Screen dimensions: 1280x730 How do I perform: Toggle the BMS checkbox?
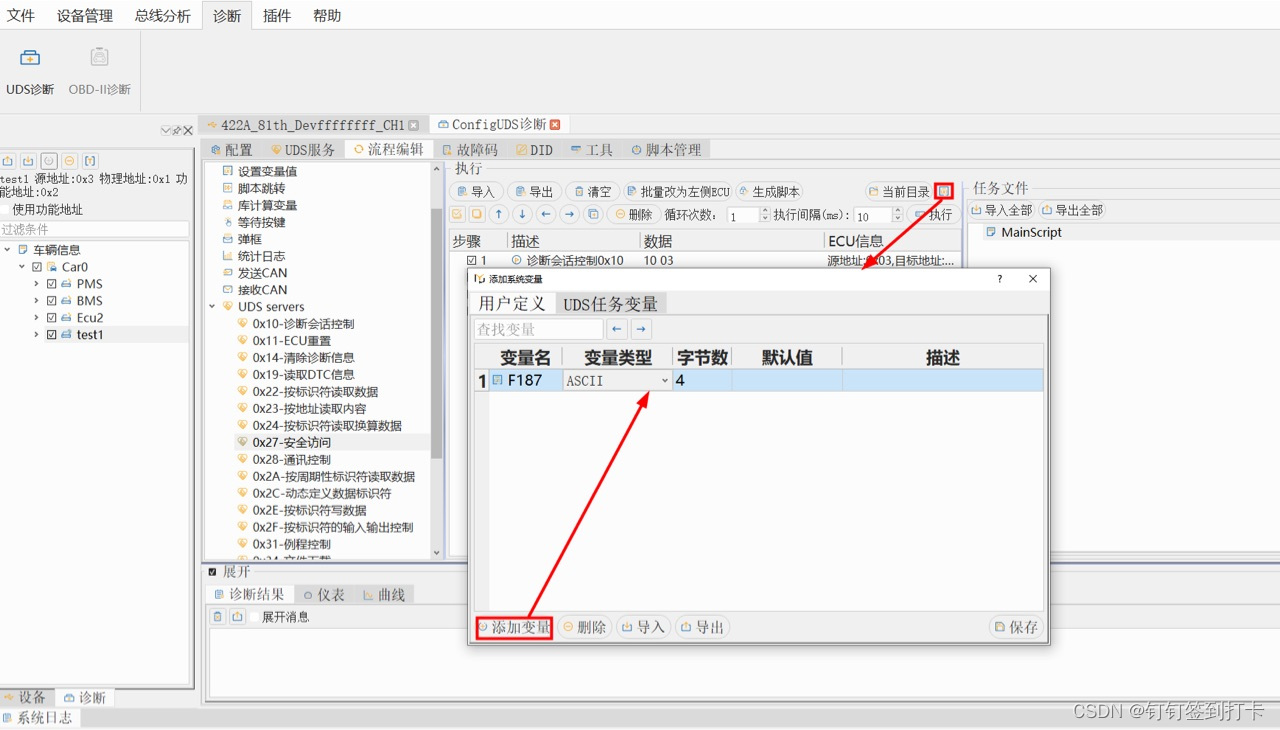click(52, 301)
